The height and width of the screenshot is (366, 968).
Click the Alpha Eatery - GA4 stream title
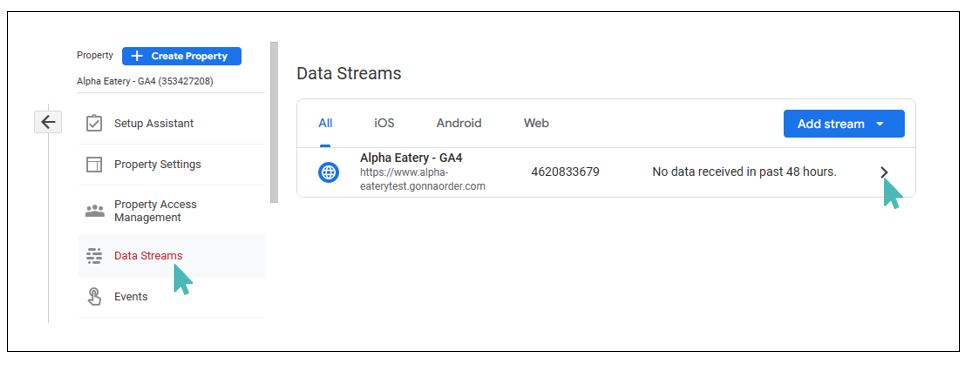(x=411, y=158)
